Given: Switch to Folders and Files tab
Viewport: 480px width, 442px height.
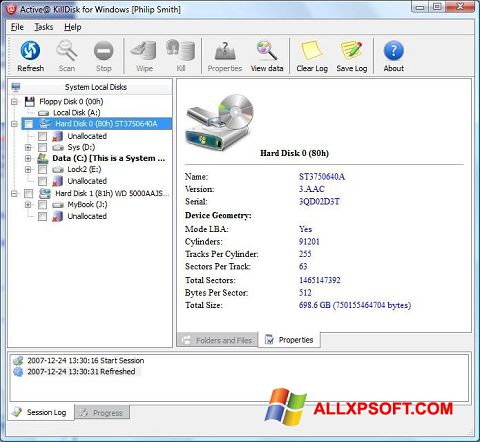Looking at the screenshot, I should pyautogui.click(x=217, y=340).
